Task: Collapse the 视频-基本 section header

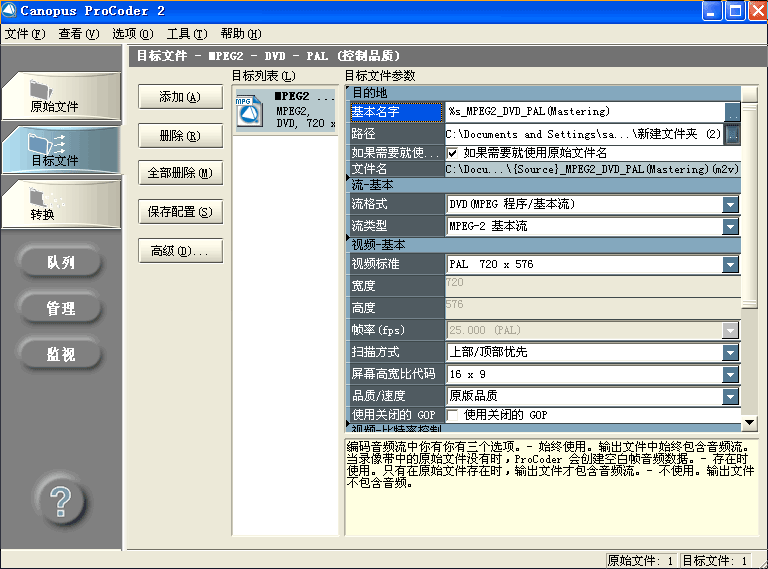Action: tap(348, 238)
